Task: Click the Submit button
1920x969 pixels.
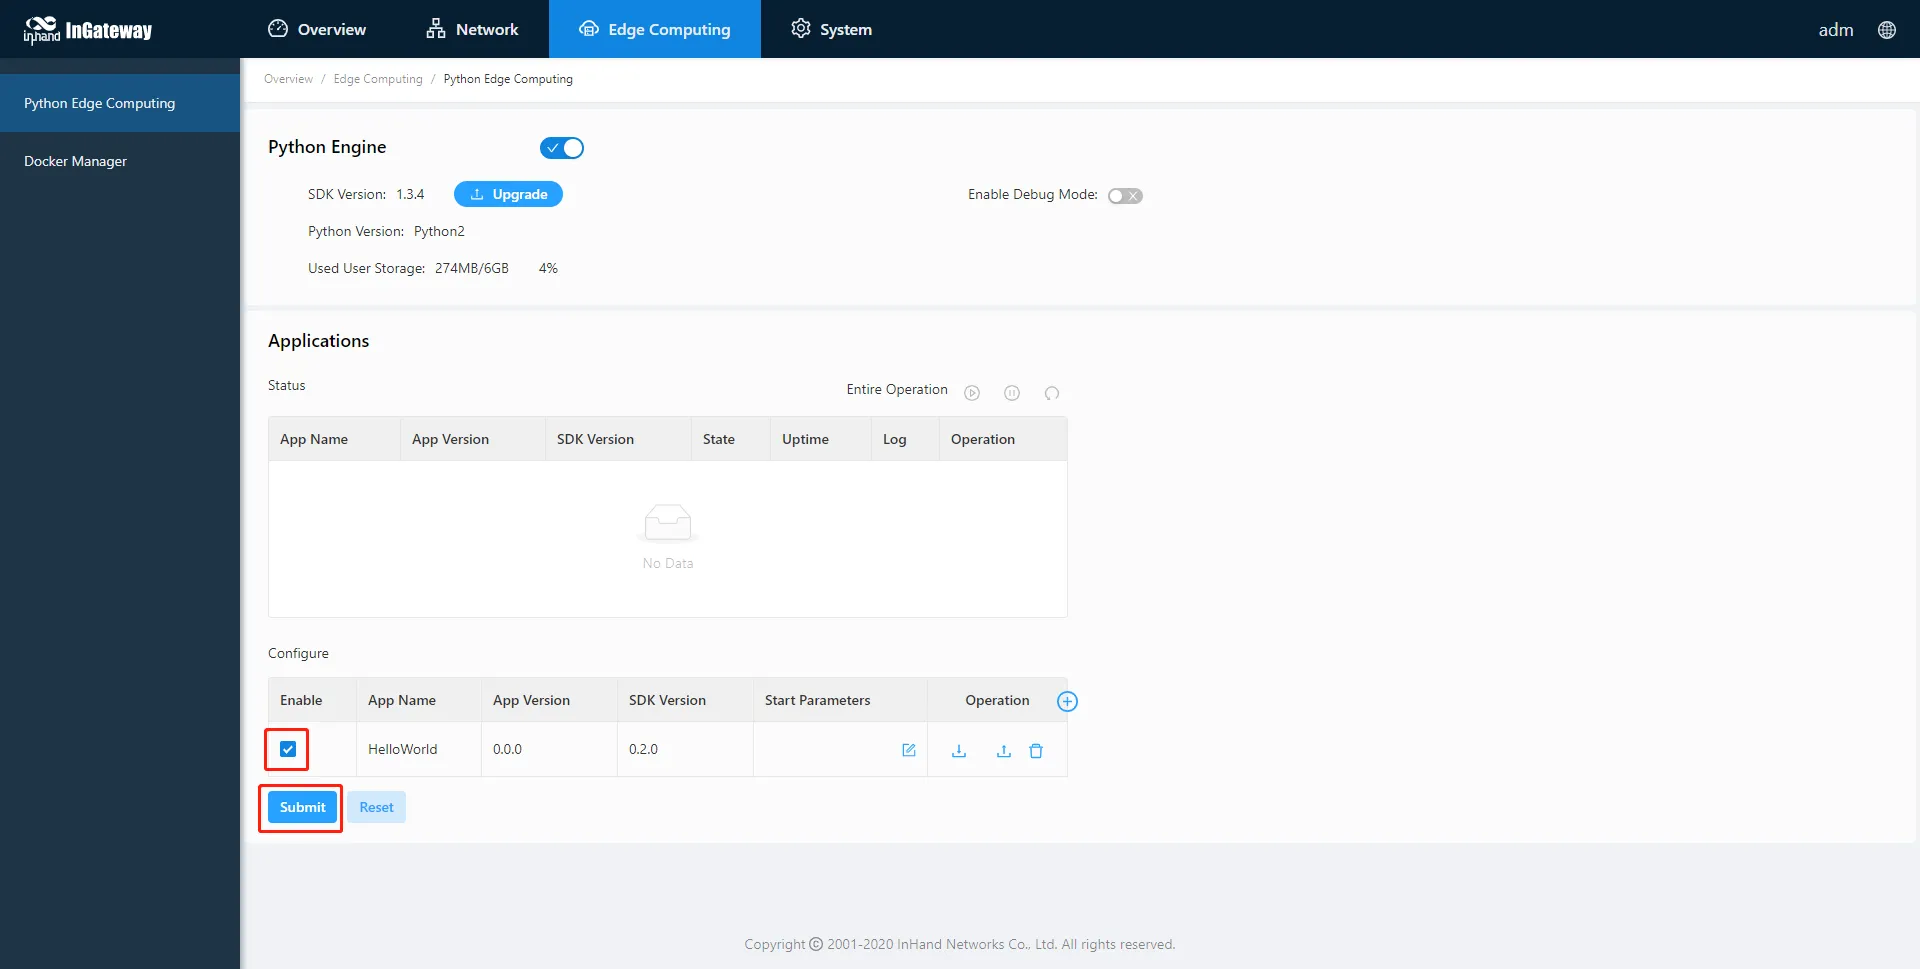Action: click(302, 807)
